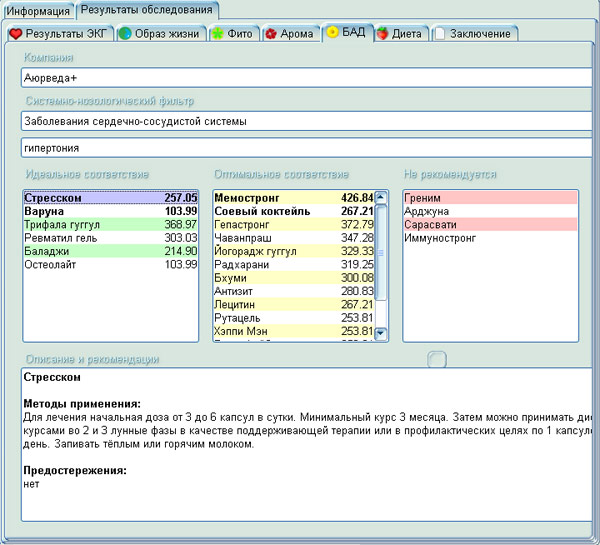The width and height of the screenshot is (600, 545).
Task: Select Лецитин row
Action: [x=294, y=305]
